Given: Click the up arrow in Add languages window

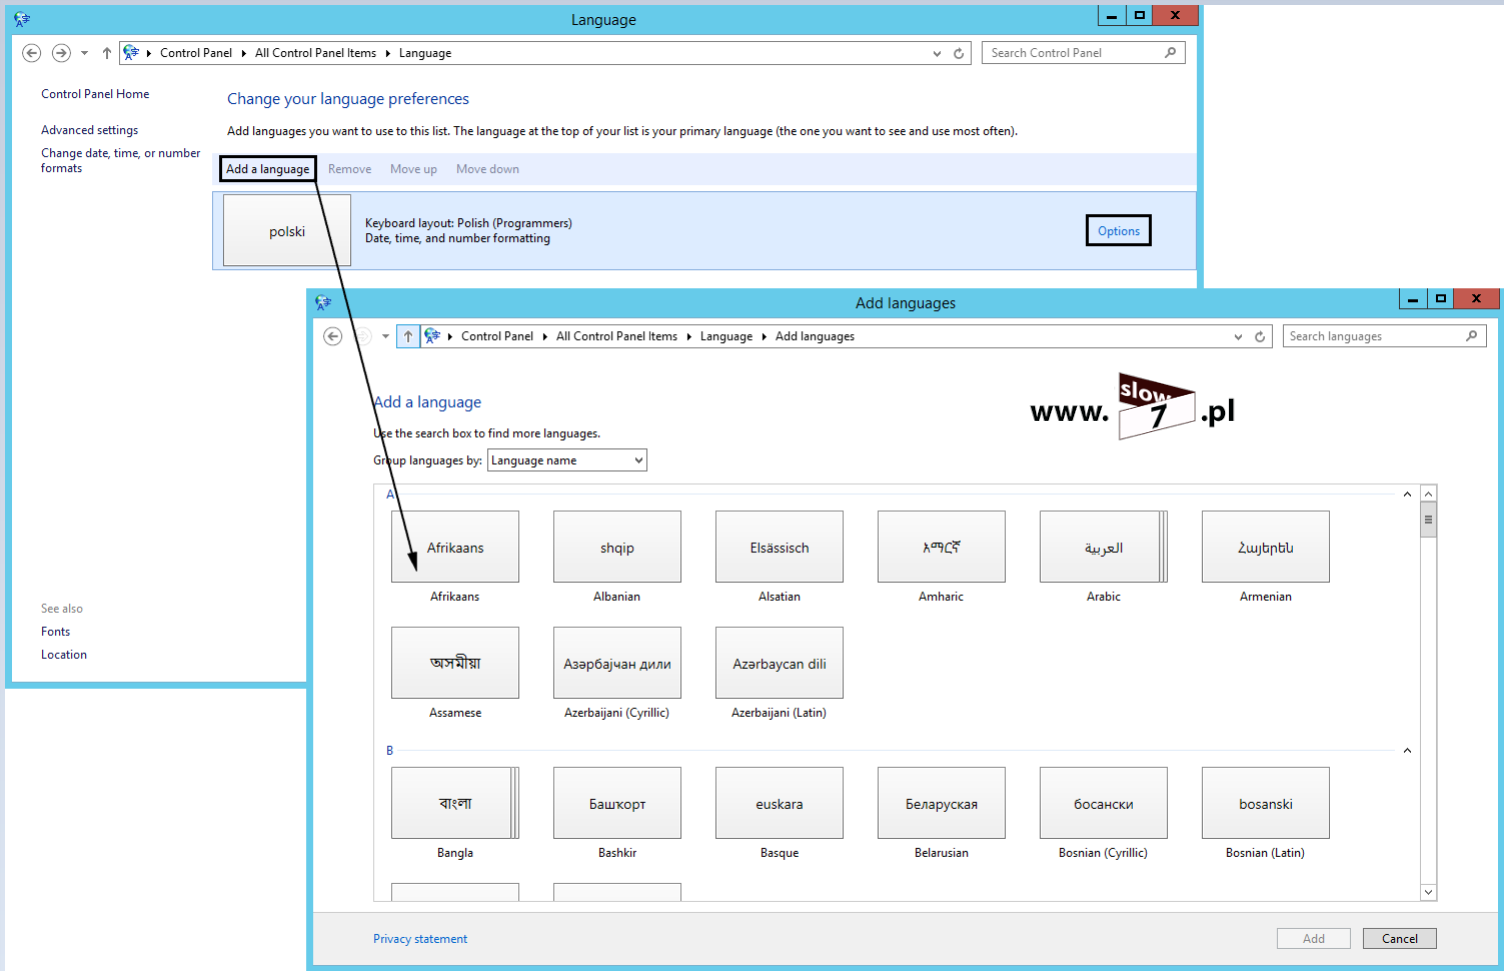Looking at the screenshot, I should (x=408, y=337).
